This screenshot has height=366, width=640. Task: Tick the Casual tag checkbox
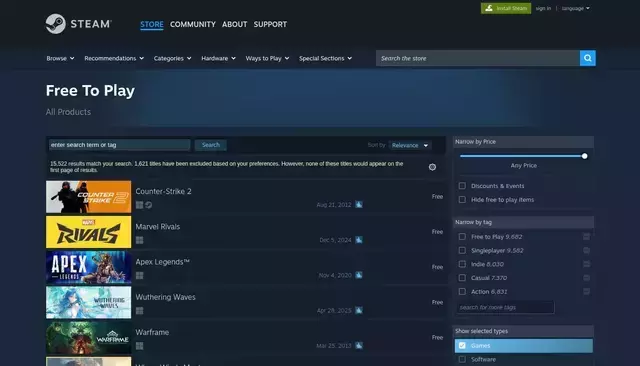(462, 278)
